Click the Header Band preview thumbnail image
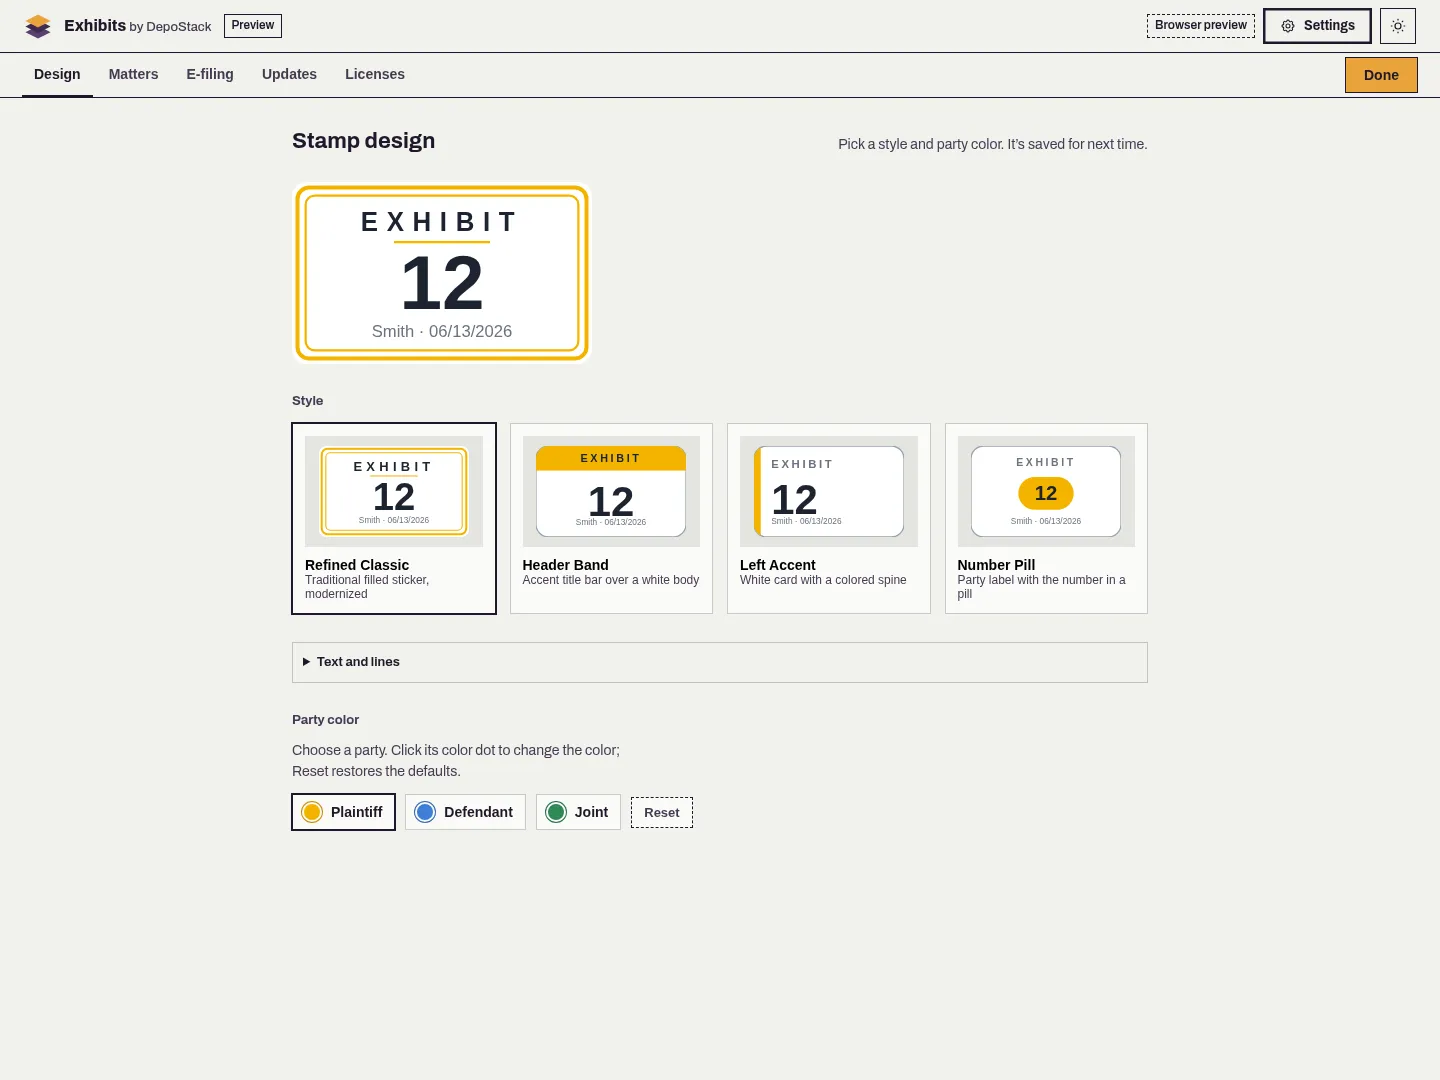Screen dimensions: 1440x1080 611,491
